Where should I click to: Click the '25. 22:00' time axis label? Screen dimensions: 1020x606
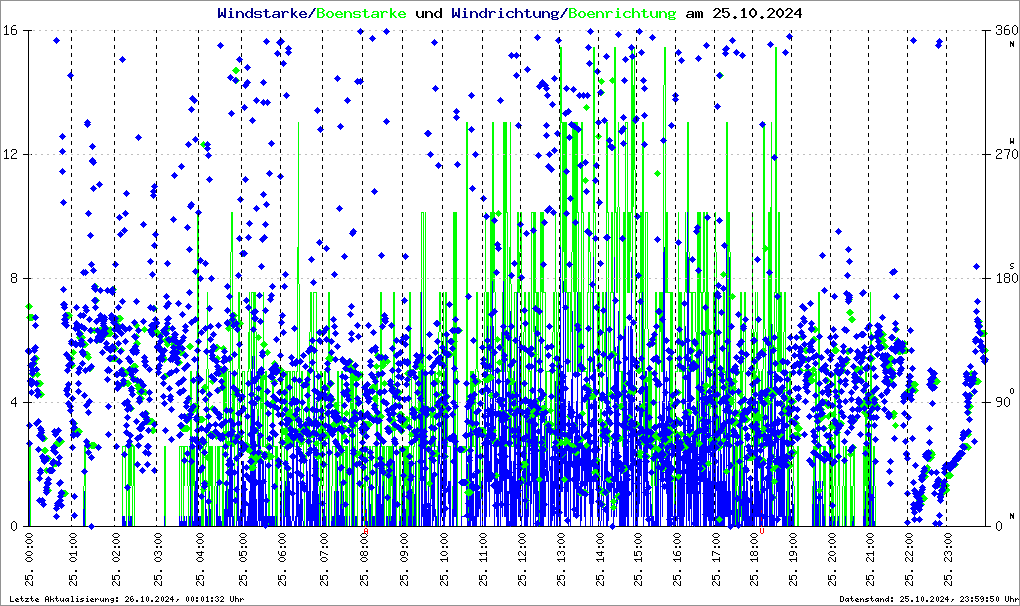coord(909,559)
